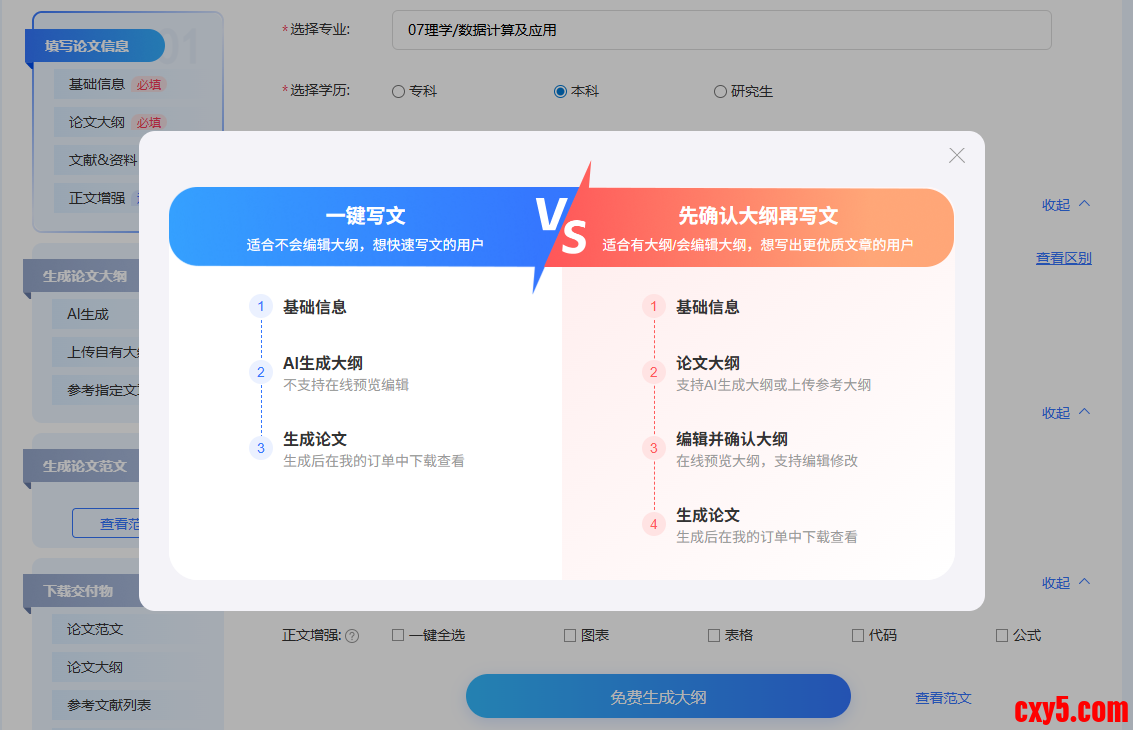Tick the 代码 checkbox
The height and width of the screenshot is (730, 1133).
(x=858, y=635)
